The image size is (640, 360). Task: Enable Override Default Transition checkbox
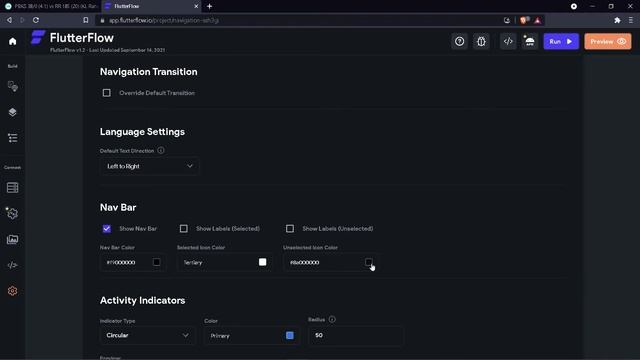107,93
